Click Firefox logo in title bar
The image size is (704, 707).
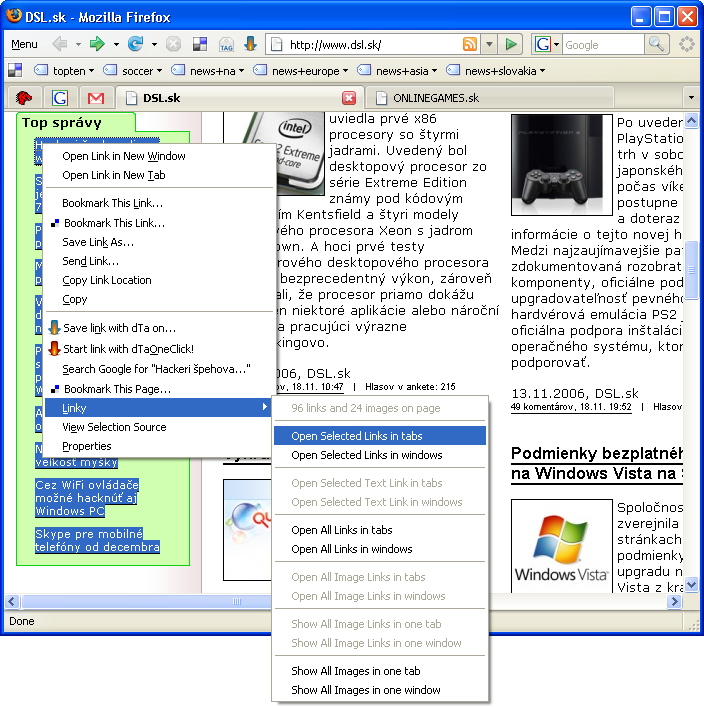[x=14, y=16]
